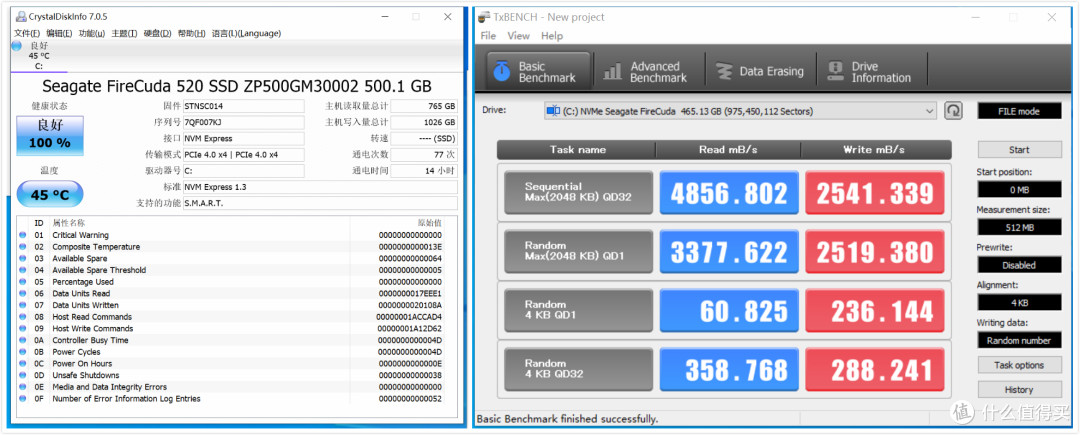Open the 文件(F) menu in CrystalDiskInfo
This screenshot has height=435, width=1080.
point(27,33)
